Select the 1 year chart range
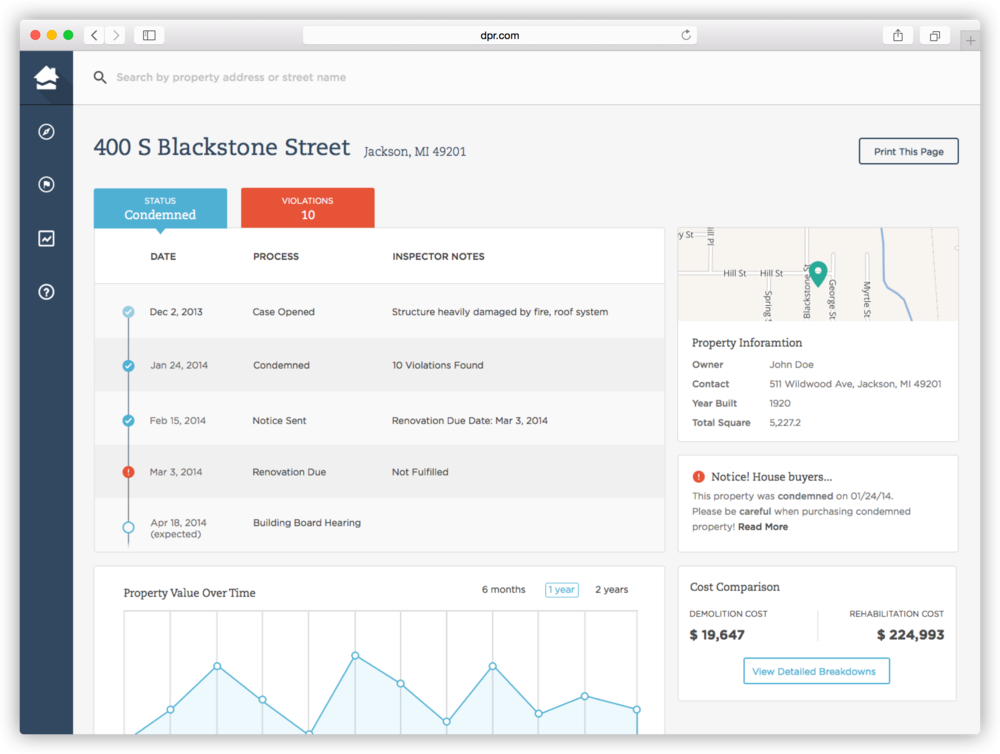The height and width of the screenshot is (754, 1000). (562, 589)
